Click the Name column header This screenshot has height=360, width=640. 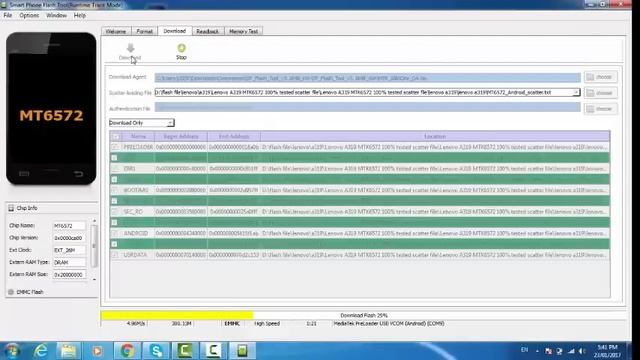click(138, 136)
